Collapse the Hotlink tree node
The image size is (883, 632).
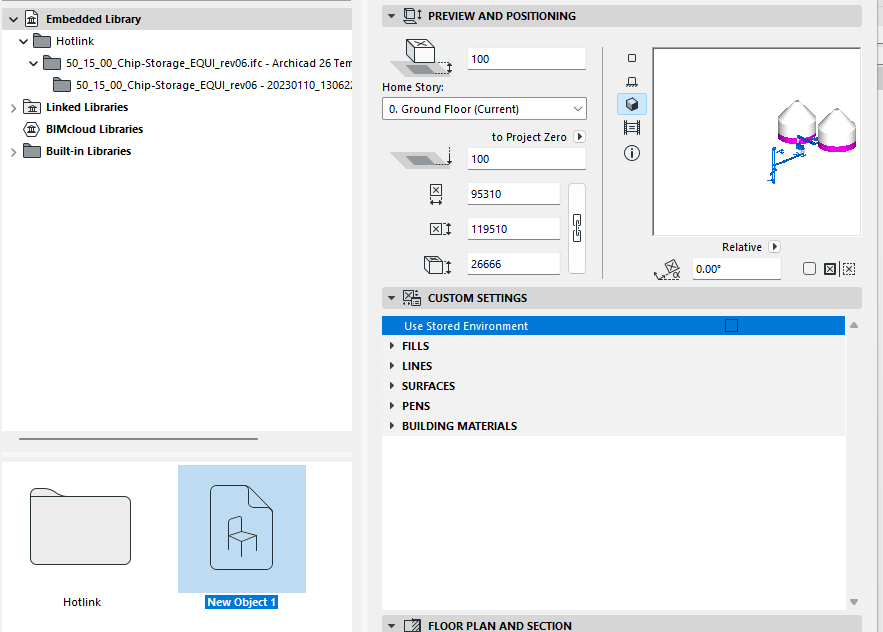[23, 41]
